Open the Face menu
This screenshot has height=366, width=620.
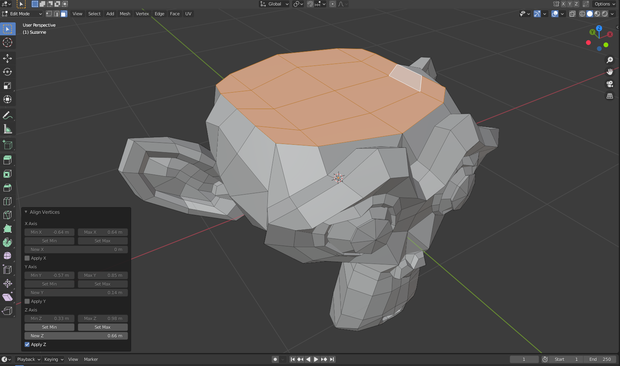174,14
